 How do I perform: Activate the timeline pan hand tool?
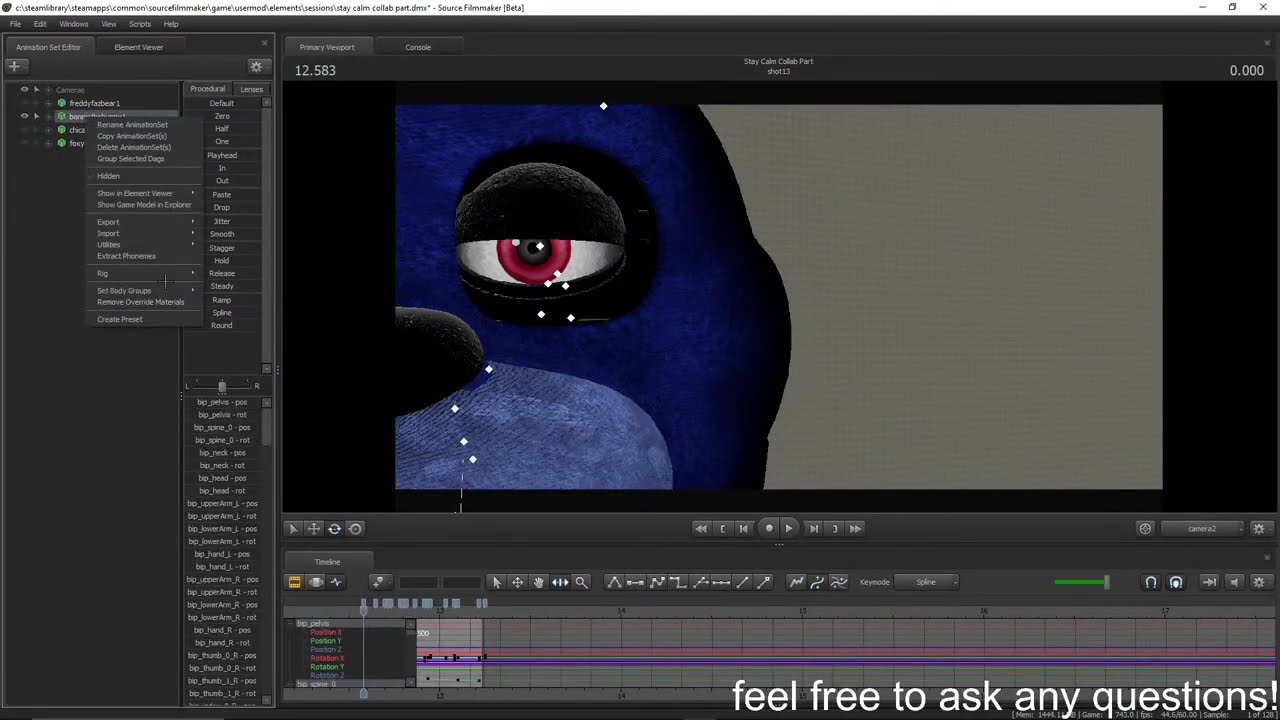pos(538,582)
